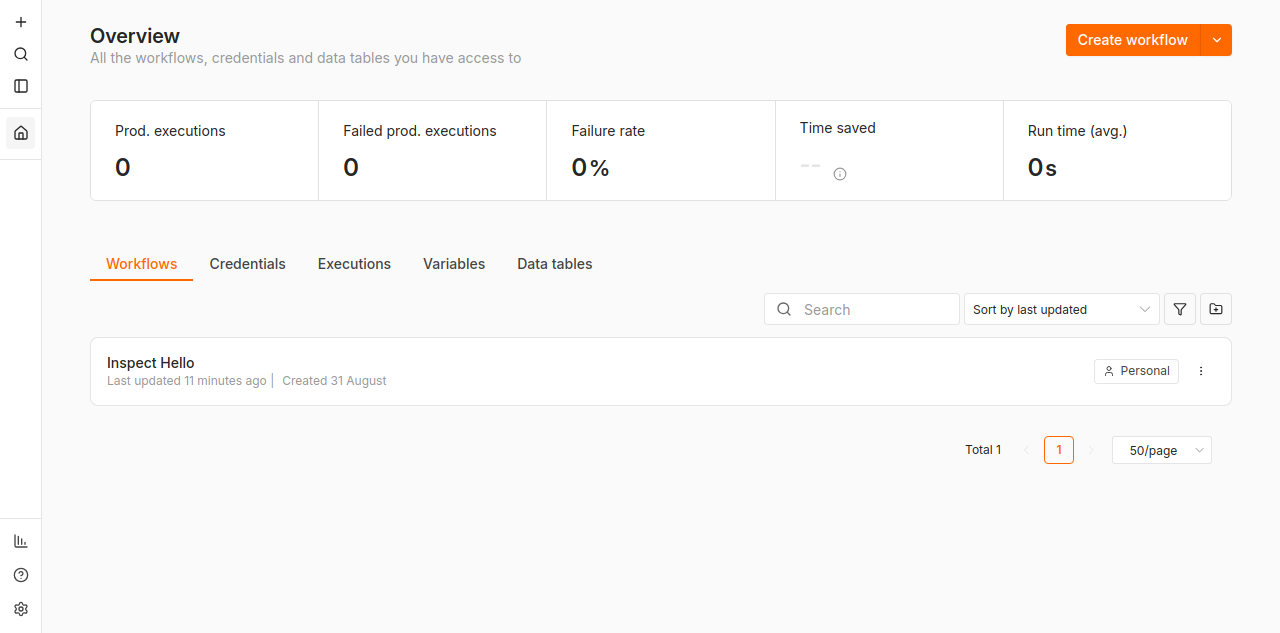Click the Run time (avg.) card

1117,150
